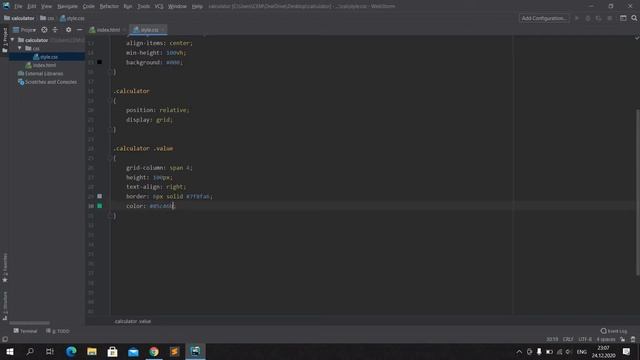Select External Libraries in project tree

[40, 73]
